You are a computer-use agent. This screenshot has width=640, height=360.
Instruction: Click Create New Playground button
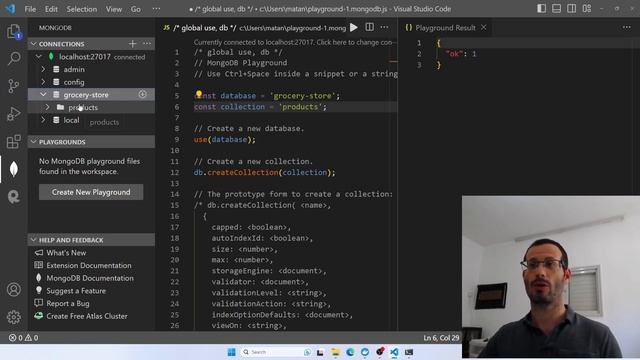click(91, 192)
